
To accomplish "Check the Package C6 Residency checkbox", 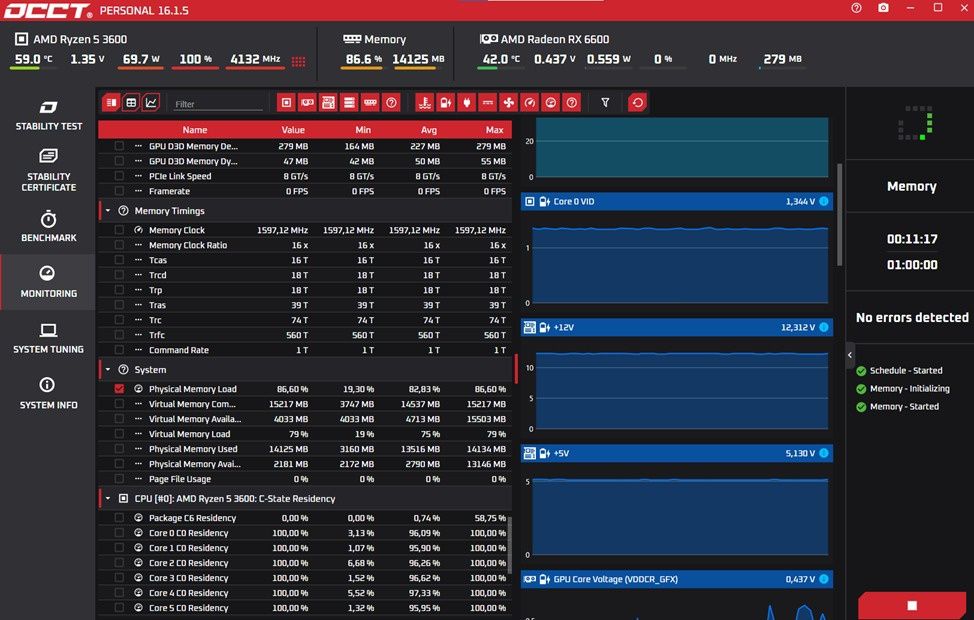I will pyautogui.click(x=119, y=518).
